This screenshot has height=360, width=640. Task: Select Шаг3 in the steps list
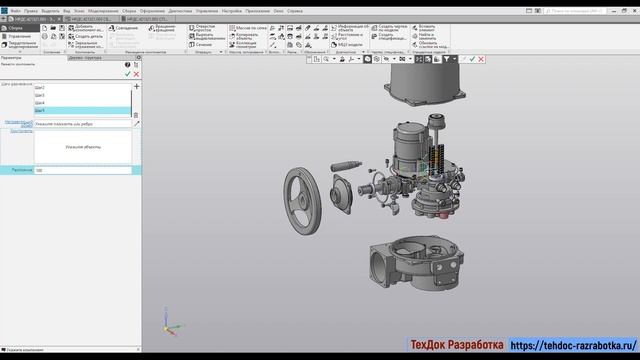point(83,96)
